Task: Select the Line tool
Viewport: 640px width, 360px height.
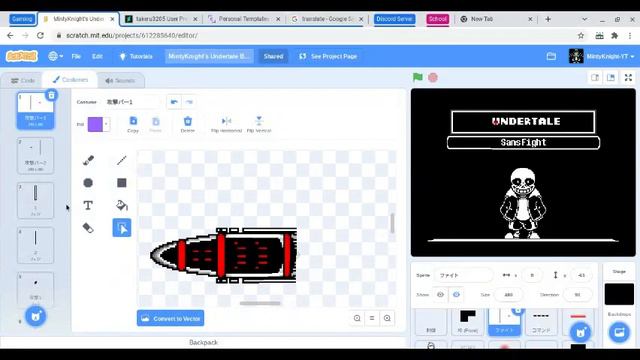Action: pos(122,160)
